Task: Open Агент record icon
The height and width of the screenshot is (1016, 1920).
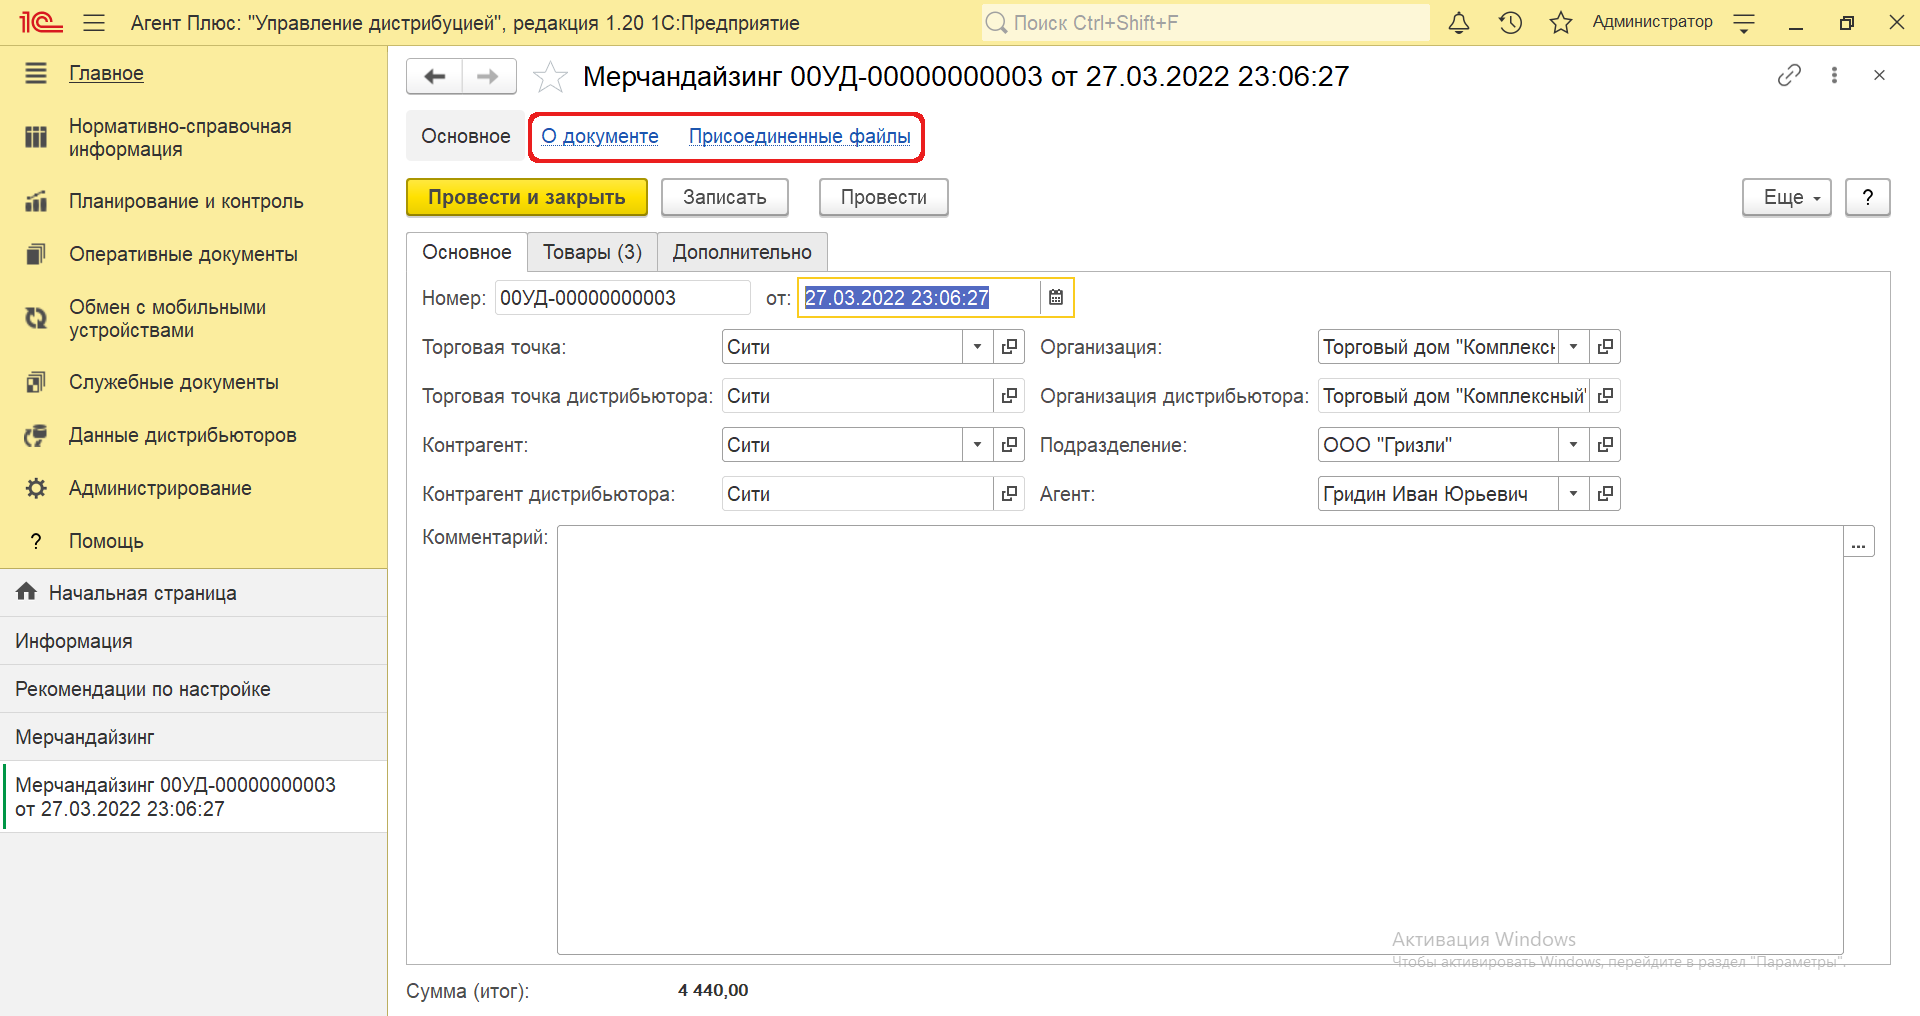Action: (1605, 493)
